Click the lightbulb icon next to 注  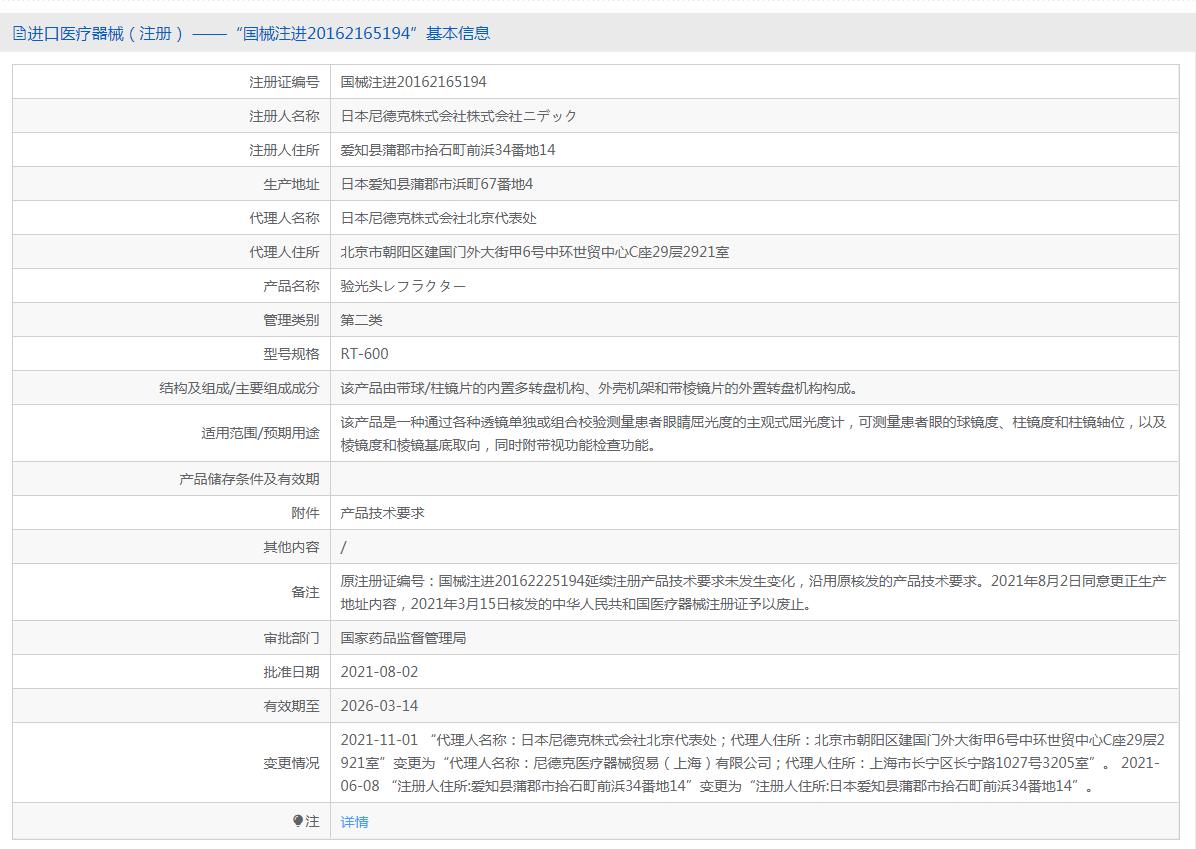(x=297, y=821)
